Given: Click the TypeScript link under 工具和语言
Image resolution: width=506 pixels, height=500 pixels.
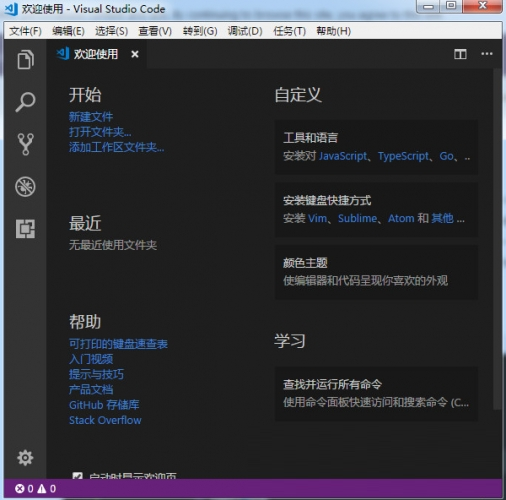Looking at the screenshot, I should [403, 156].
